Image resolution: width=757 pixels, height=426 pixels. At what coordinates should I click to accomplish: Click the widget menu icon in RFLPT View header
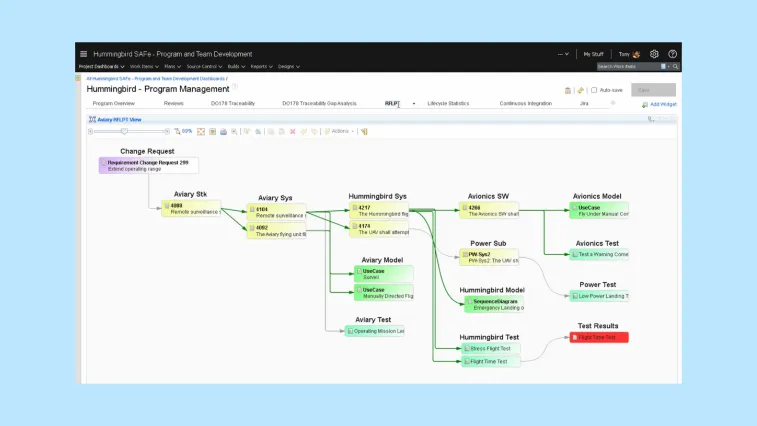pyautogui.click(x=651, y=119)
